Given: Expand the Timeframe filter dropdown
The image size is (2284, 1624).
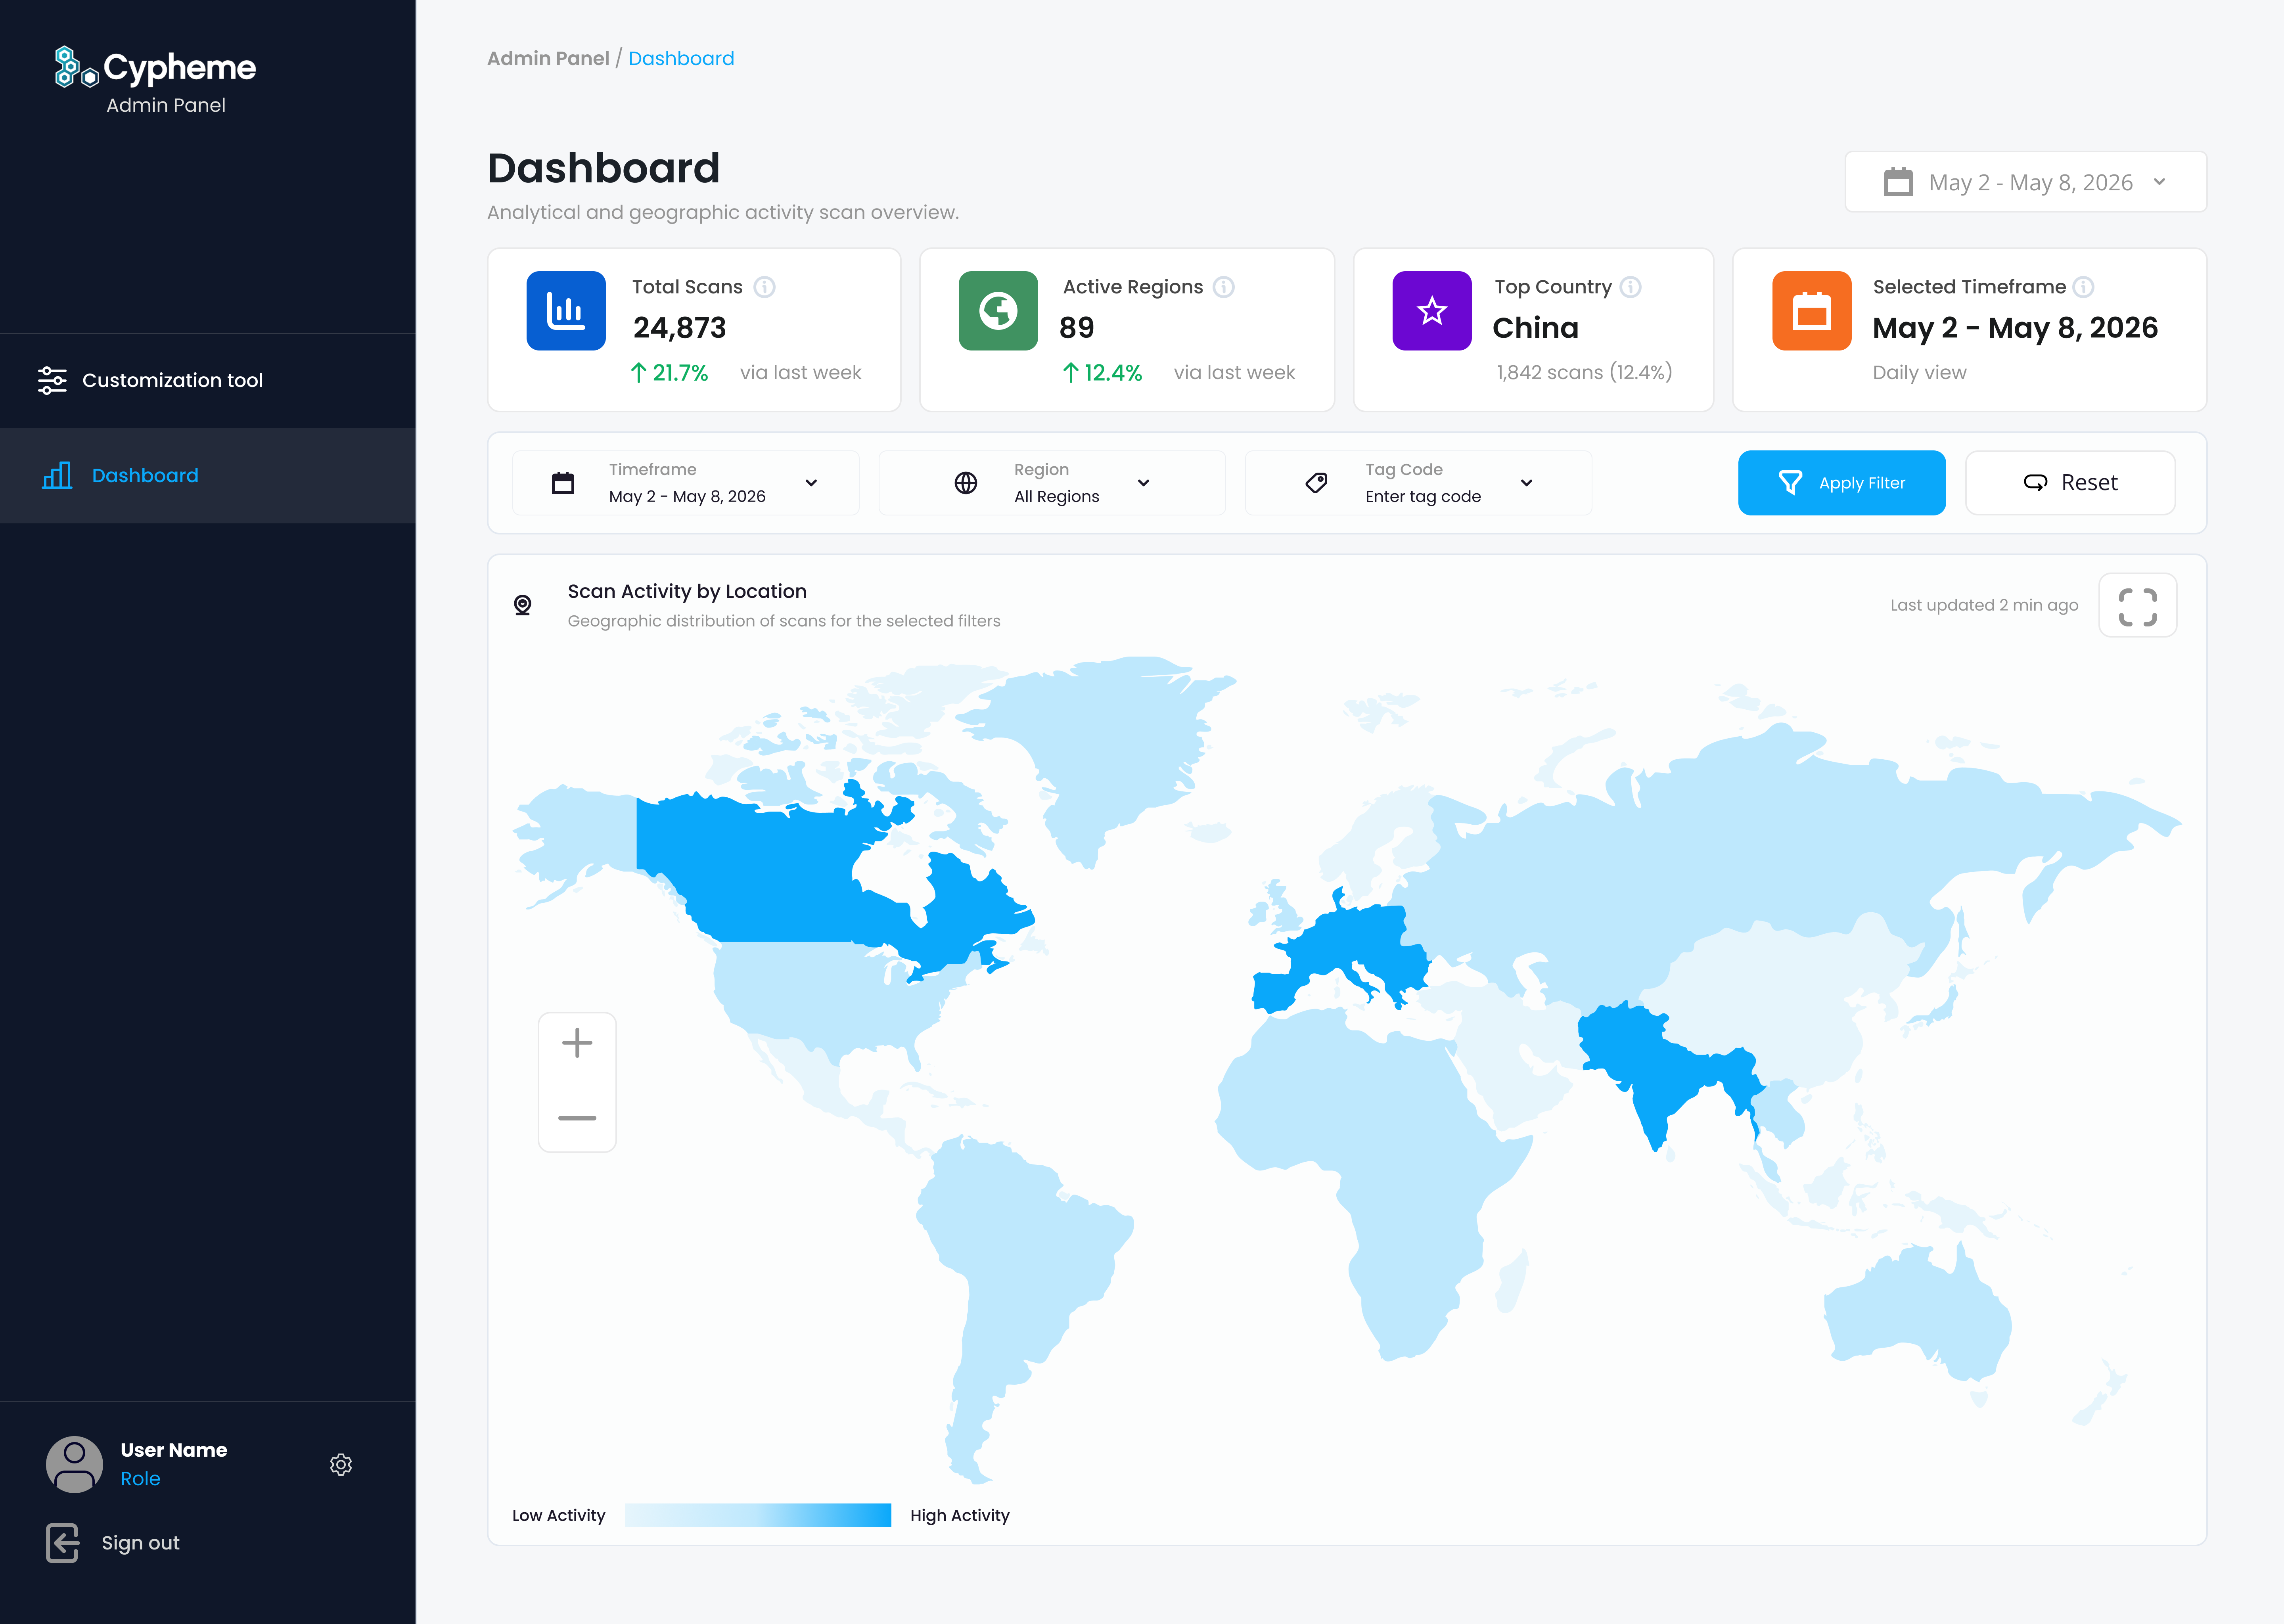Looking at the screenshot, I should pos(686,483).
